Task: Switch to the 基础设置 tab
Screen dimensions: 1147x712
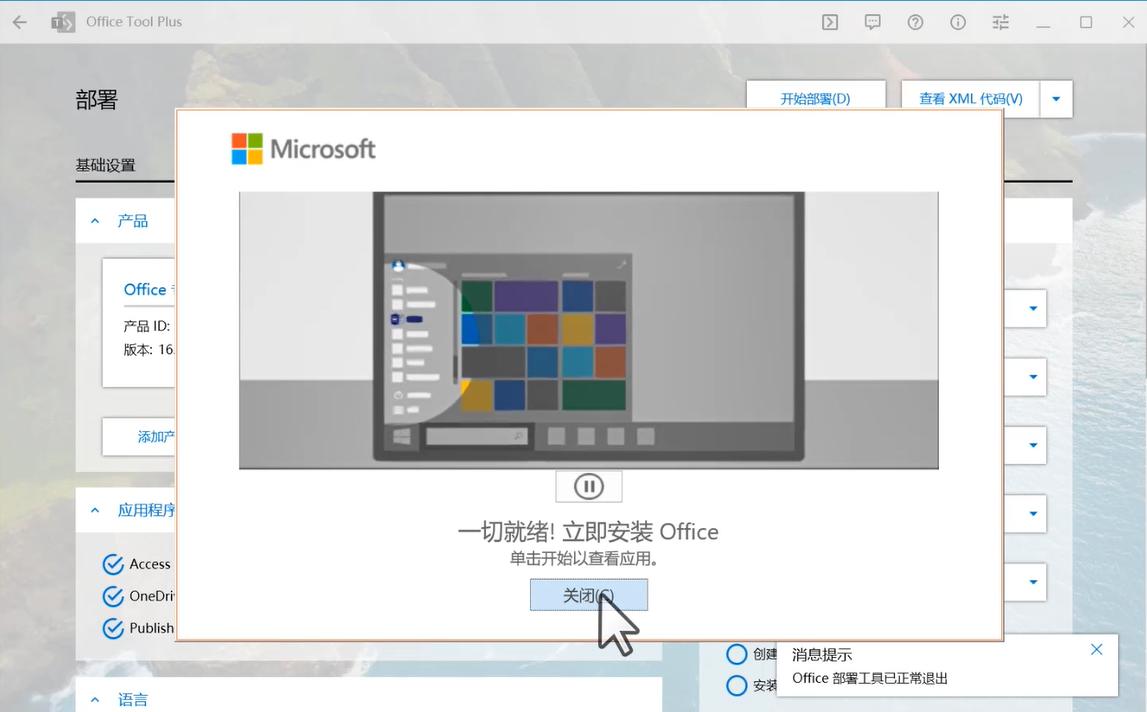Action: pyautogui.click(x=106, y=164)
